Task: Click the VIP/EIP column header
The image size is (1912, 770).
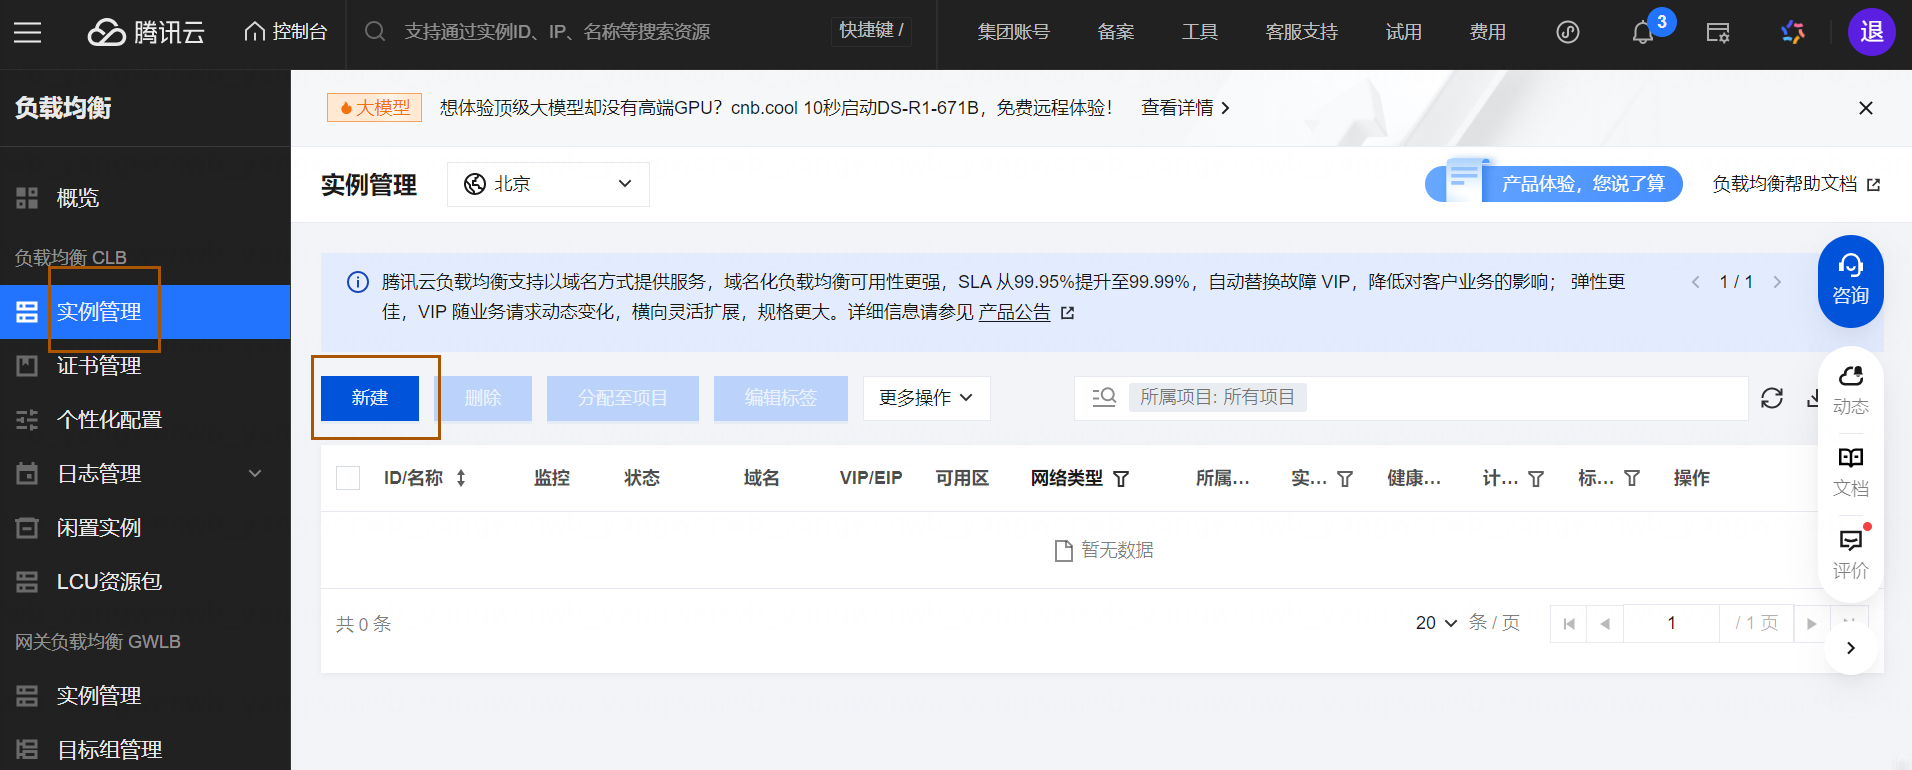Action: tap(871, 478)
